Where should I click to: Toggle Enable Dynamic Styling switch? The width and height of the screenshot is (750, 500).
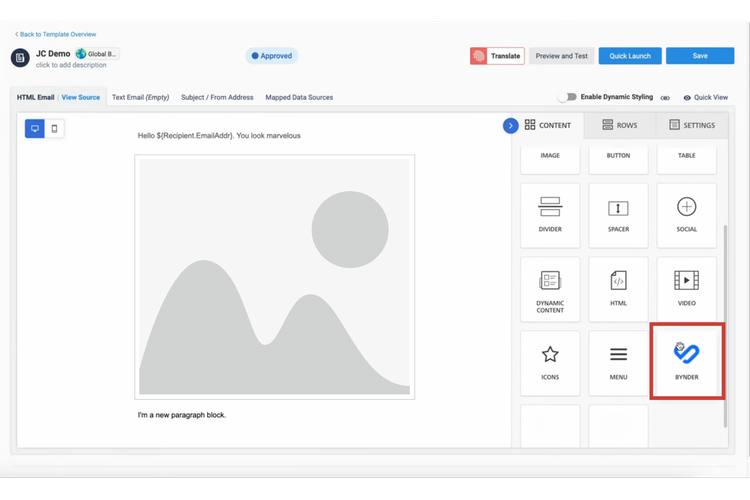coord(567,97)
